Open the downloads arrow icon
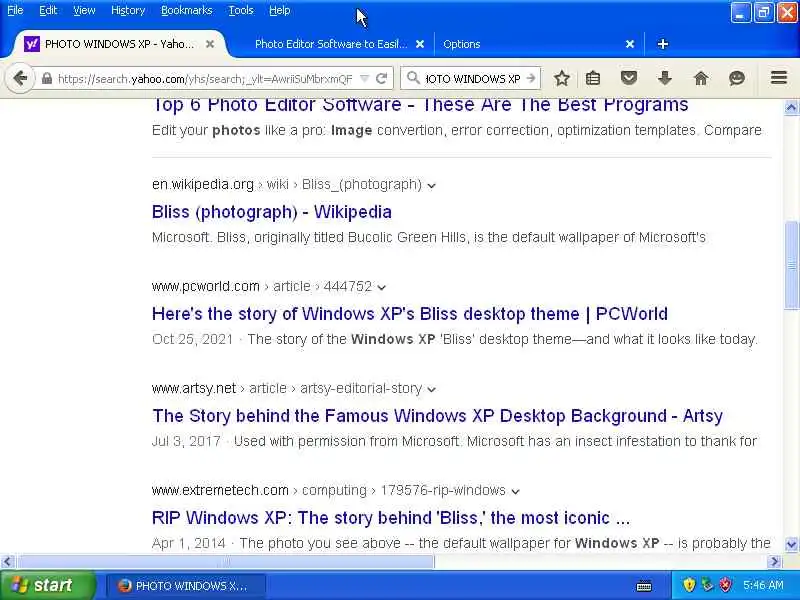The width and height of the screenshot is (800, 600). click(x=664, y=78)
